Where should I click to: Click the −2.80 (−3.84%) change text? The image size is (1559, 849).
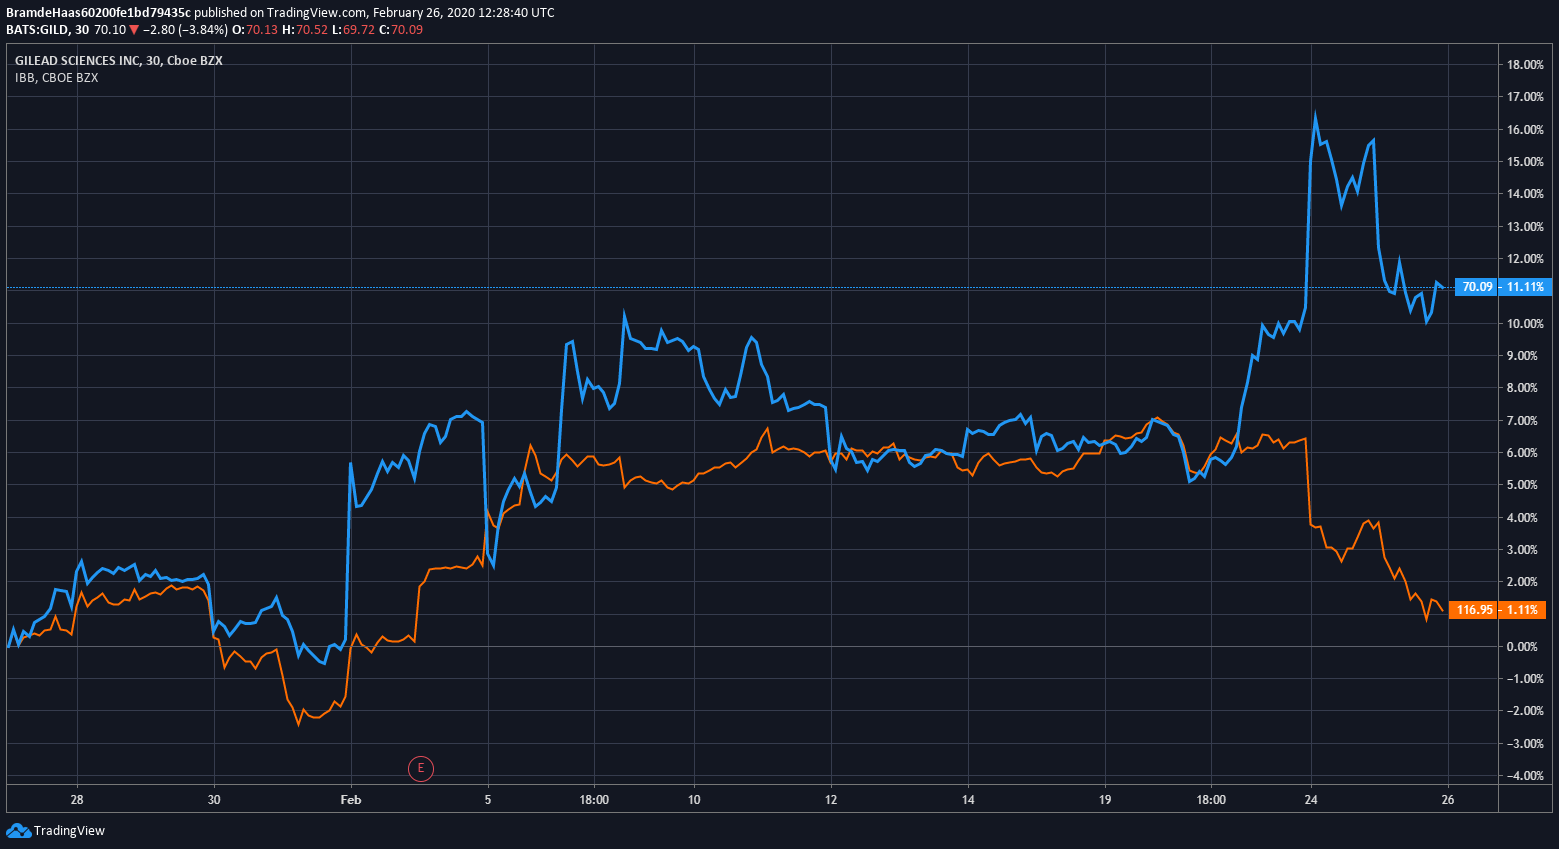point(185,30)
